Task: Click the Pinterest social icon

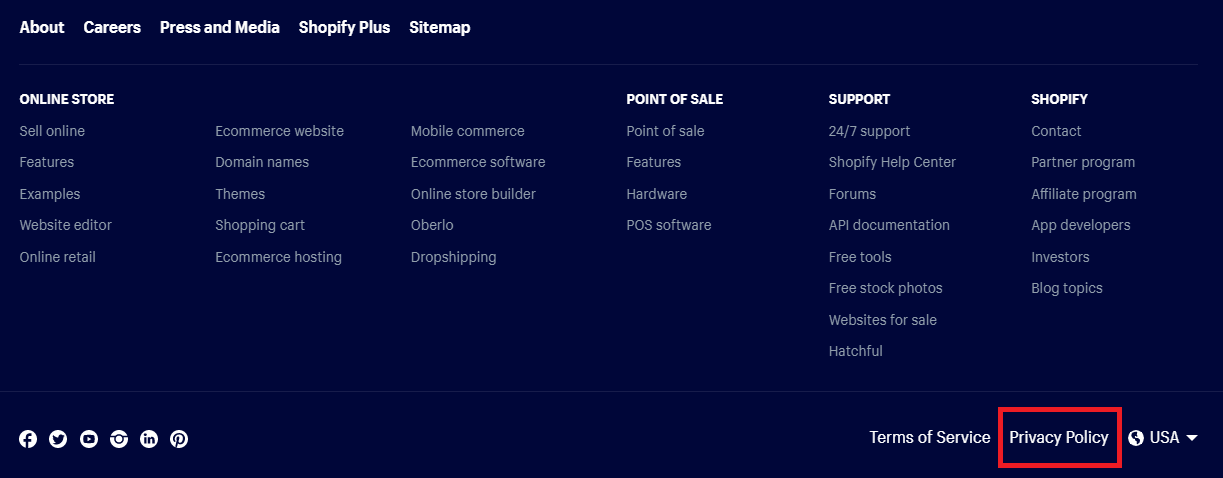Action: [x=179, y=439]
